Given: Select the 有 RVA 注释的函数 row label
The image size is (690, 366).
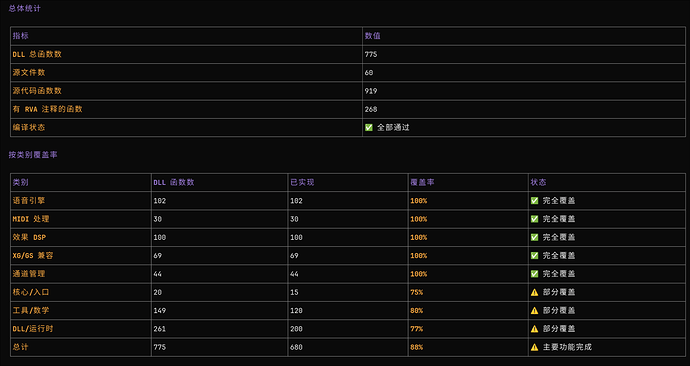Looking at the screenshot, I should (48, 109).
